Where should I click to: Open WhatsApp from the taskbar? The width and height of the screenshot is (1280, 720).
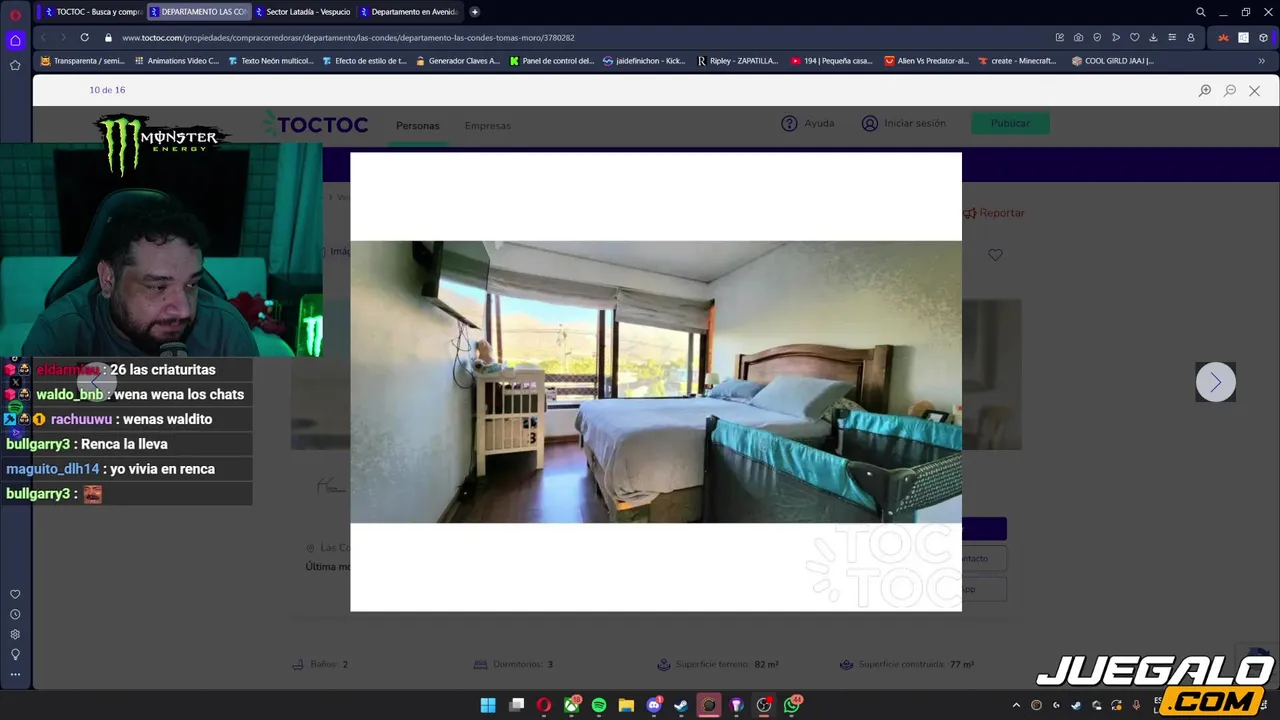(792, 705)
